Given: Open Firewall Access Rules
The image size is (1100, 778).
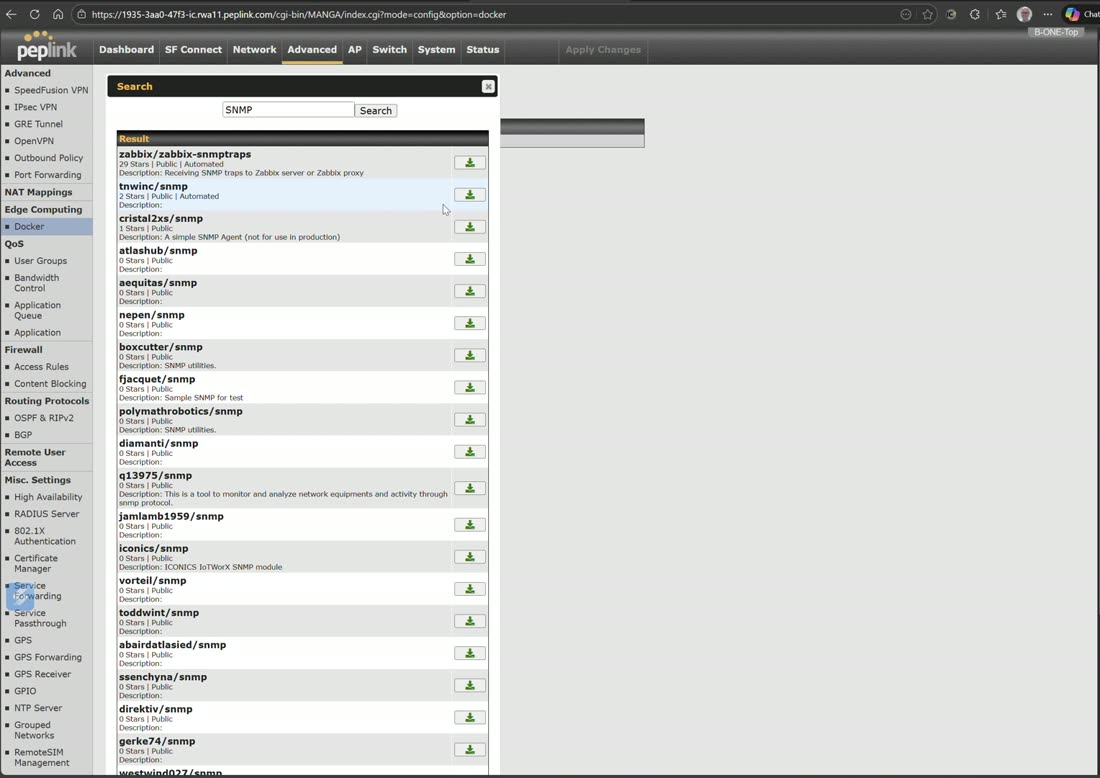Looking at the screenshot, I should 41,367.
